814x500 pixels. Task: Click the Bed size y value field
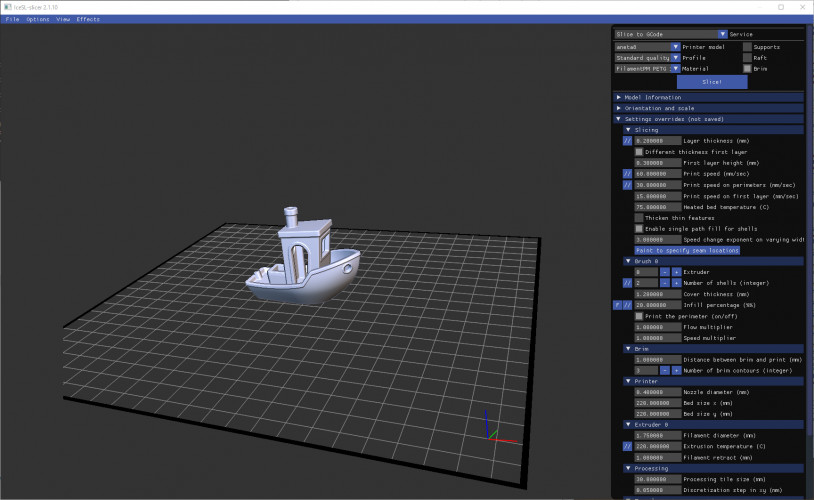tap(658, 414)
